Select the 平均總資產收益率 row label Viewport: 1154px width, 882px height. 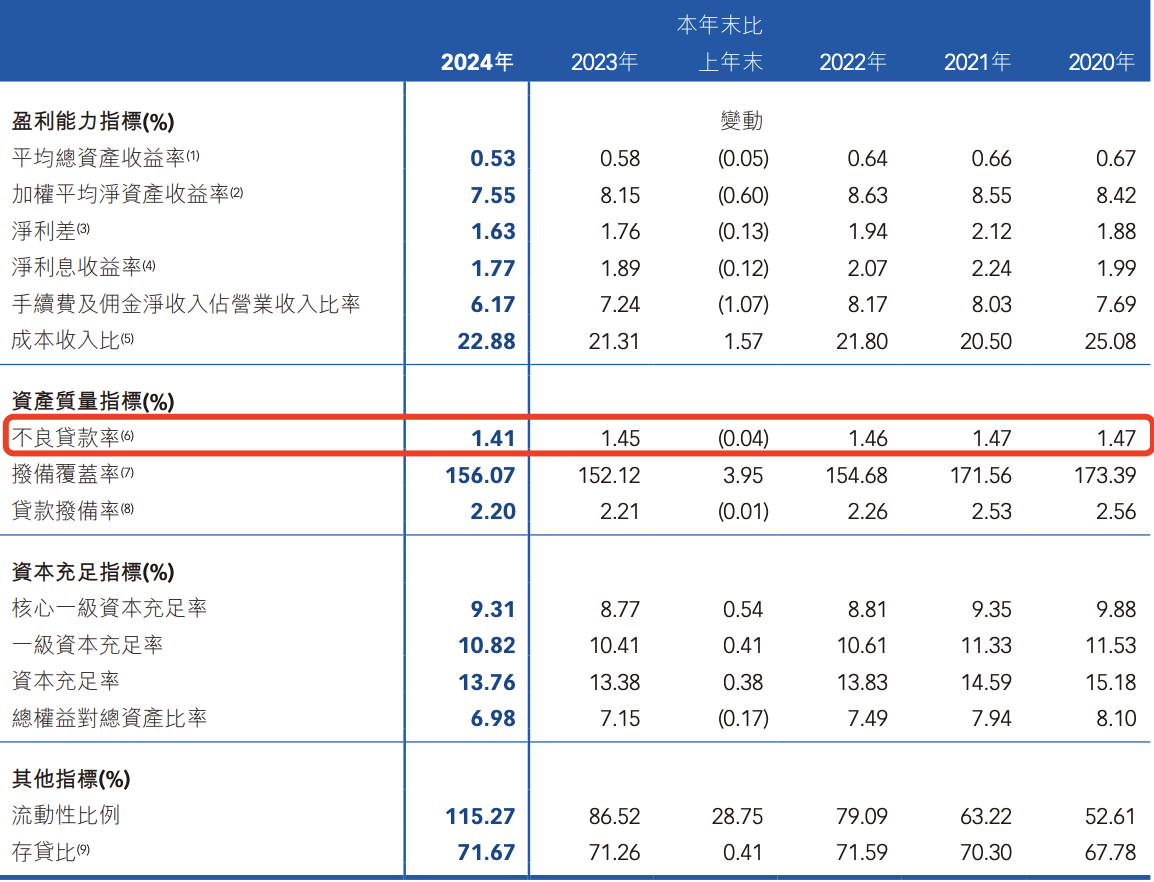[x=98, y=158]
